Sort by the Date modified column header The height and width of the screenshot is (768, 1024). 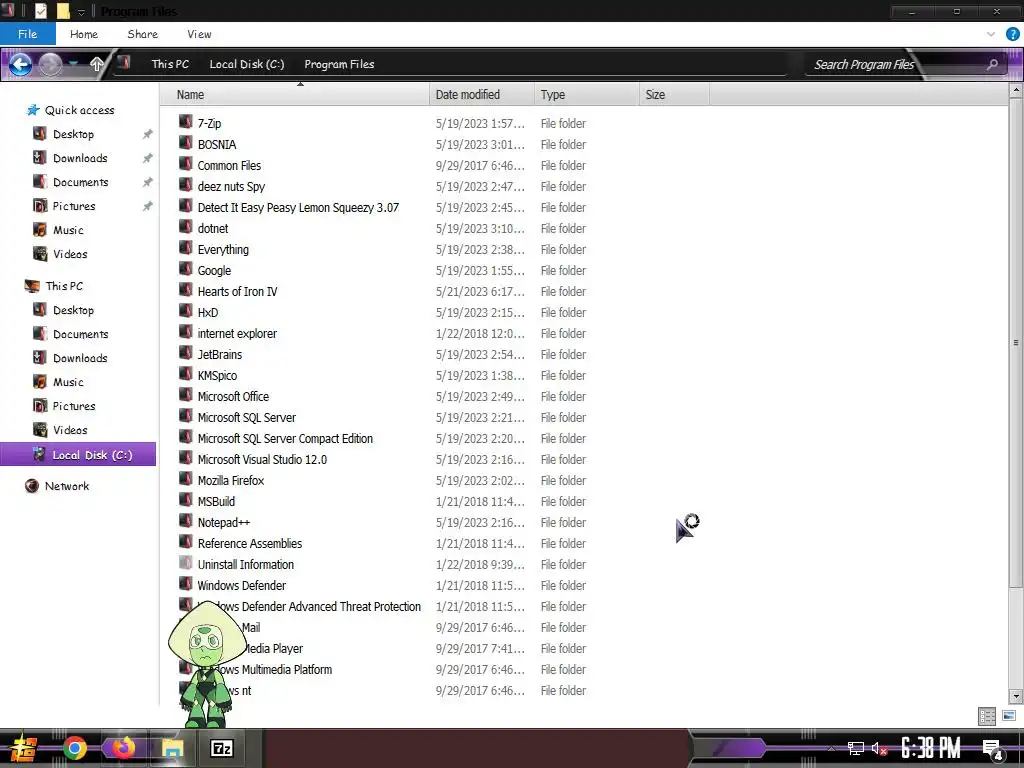482,95
